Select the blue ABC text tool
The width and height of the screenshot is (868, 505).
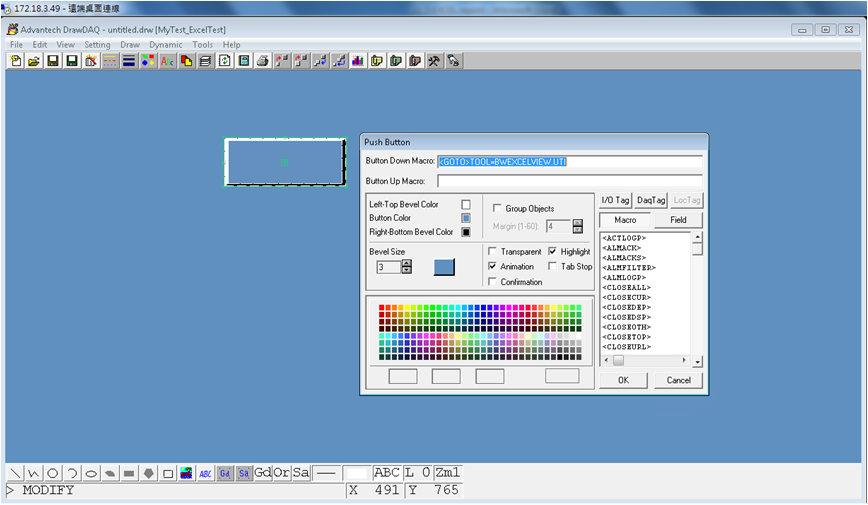(205, 473)
